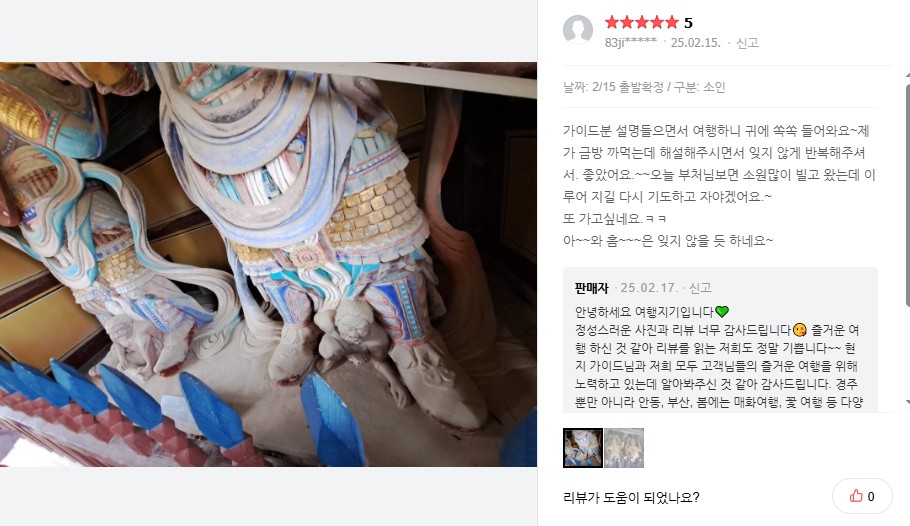Report the seller reply via 신고 next to 25.02.17.
The height and width of the screenshot is (526, 910).
coord(700,288)
